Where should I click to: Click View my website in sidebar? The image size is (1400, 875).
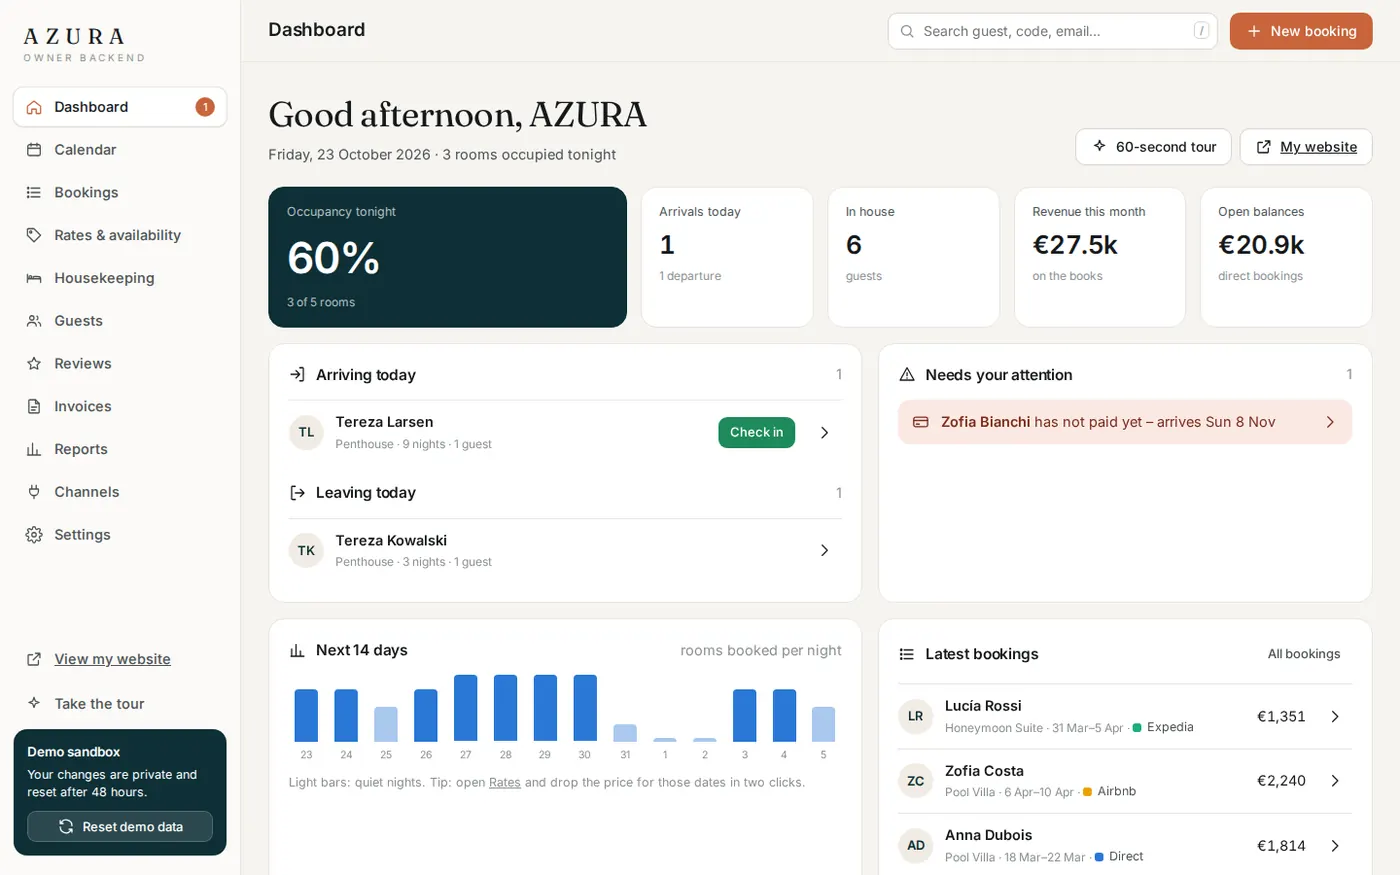click(112, 659)
